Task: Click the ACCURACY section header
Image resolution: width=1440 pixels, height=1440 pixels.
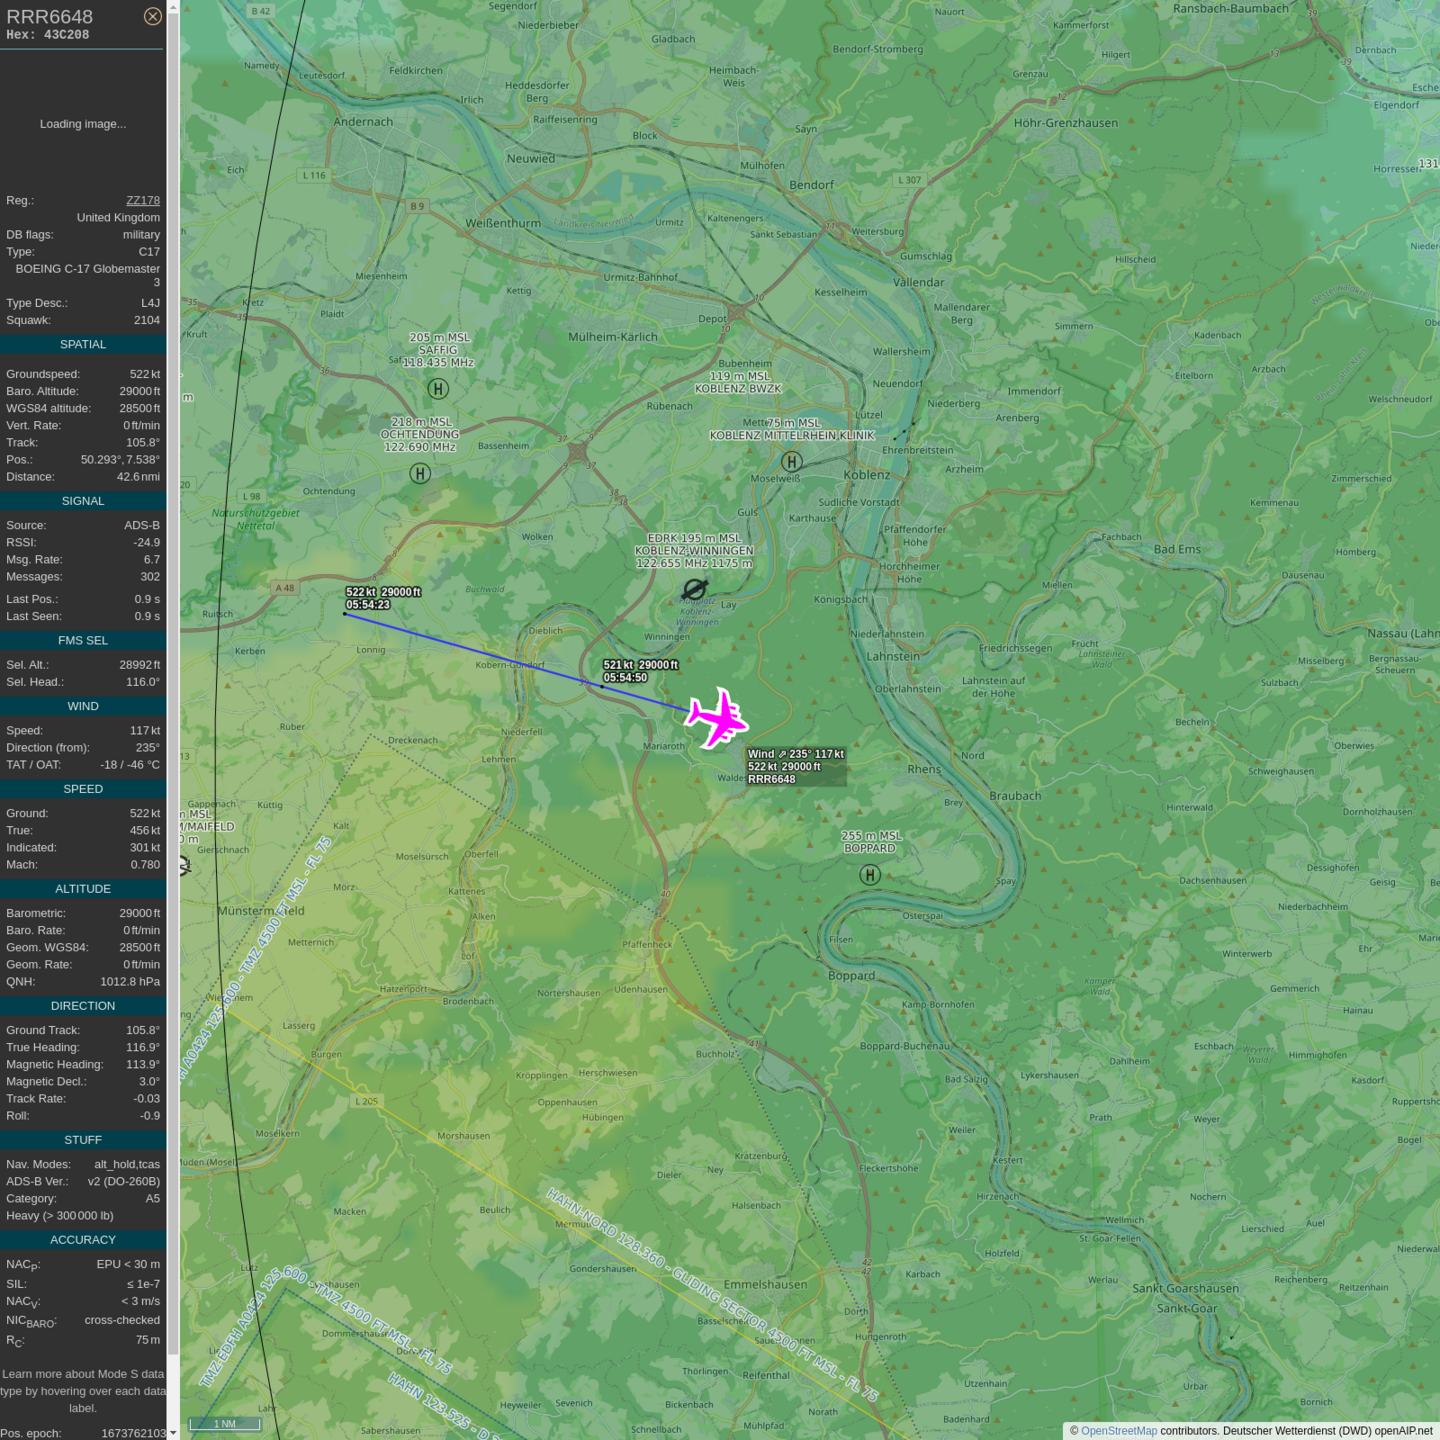Action: point(83,1240)
